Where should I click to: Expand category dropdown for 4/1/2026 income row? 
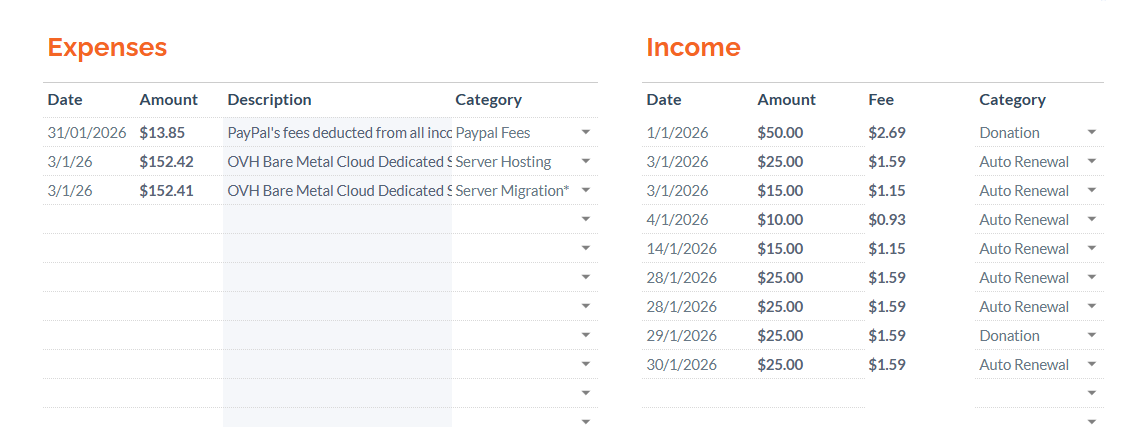[1092, 219]
